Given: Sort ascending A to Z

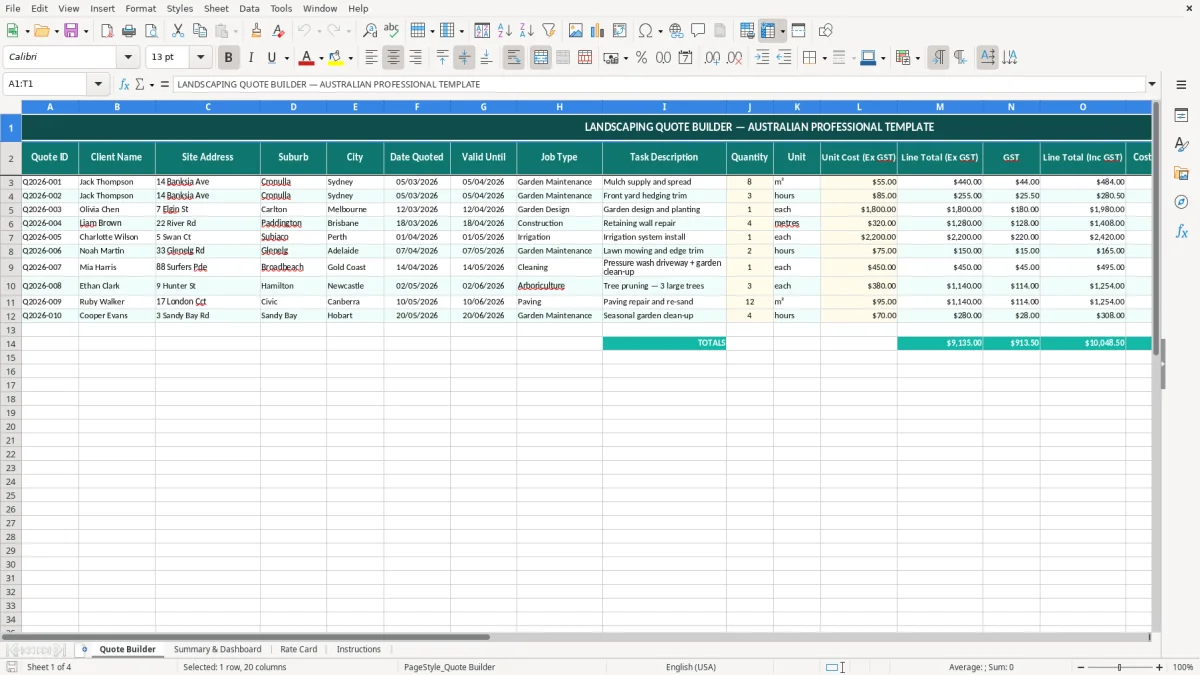Looking at the screenshot, I should click(505, 31).
